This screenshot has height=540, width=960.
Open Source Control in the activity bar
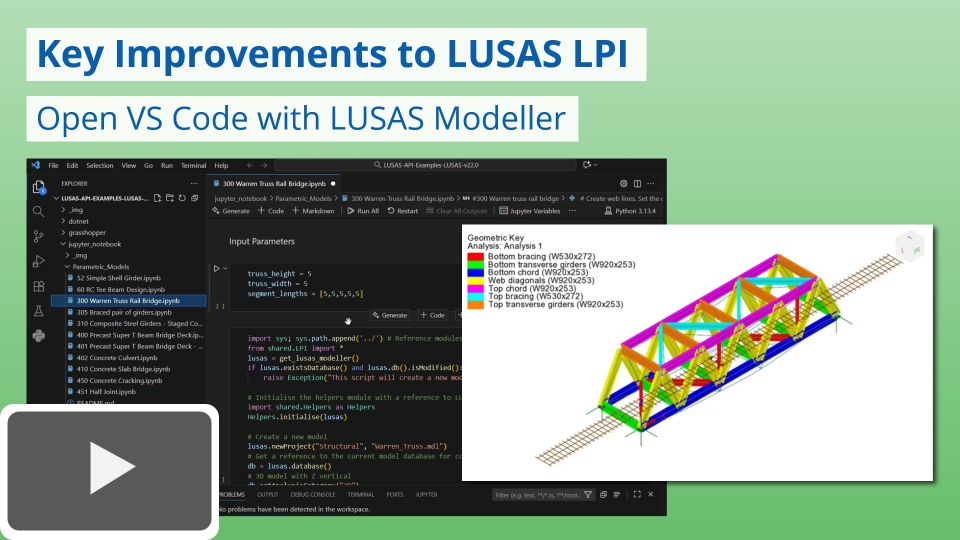coord(38,237)
